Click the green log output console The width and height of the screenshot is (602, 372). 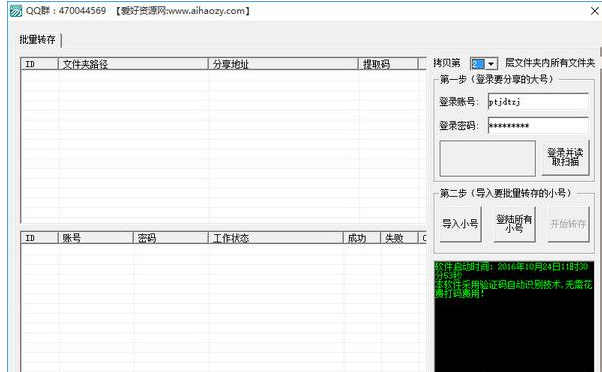click(x=514, y=316)
